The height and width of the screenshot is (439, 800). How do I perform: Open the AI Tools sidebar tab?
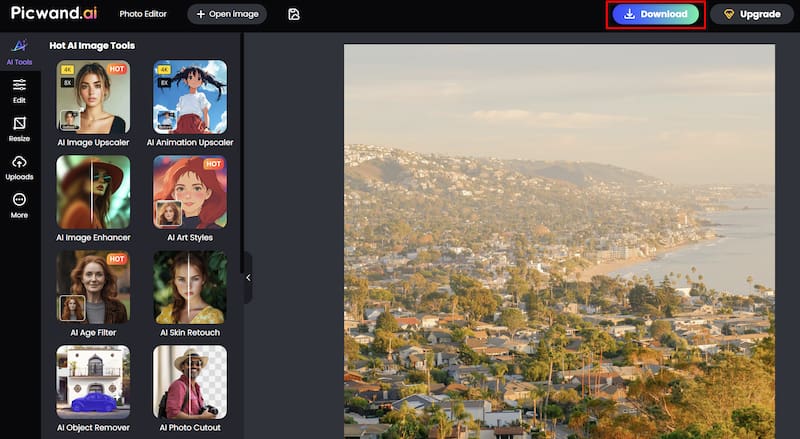[x=19, y=50]
